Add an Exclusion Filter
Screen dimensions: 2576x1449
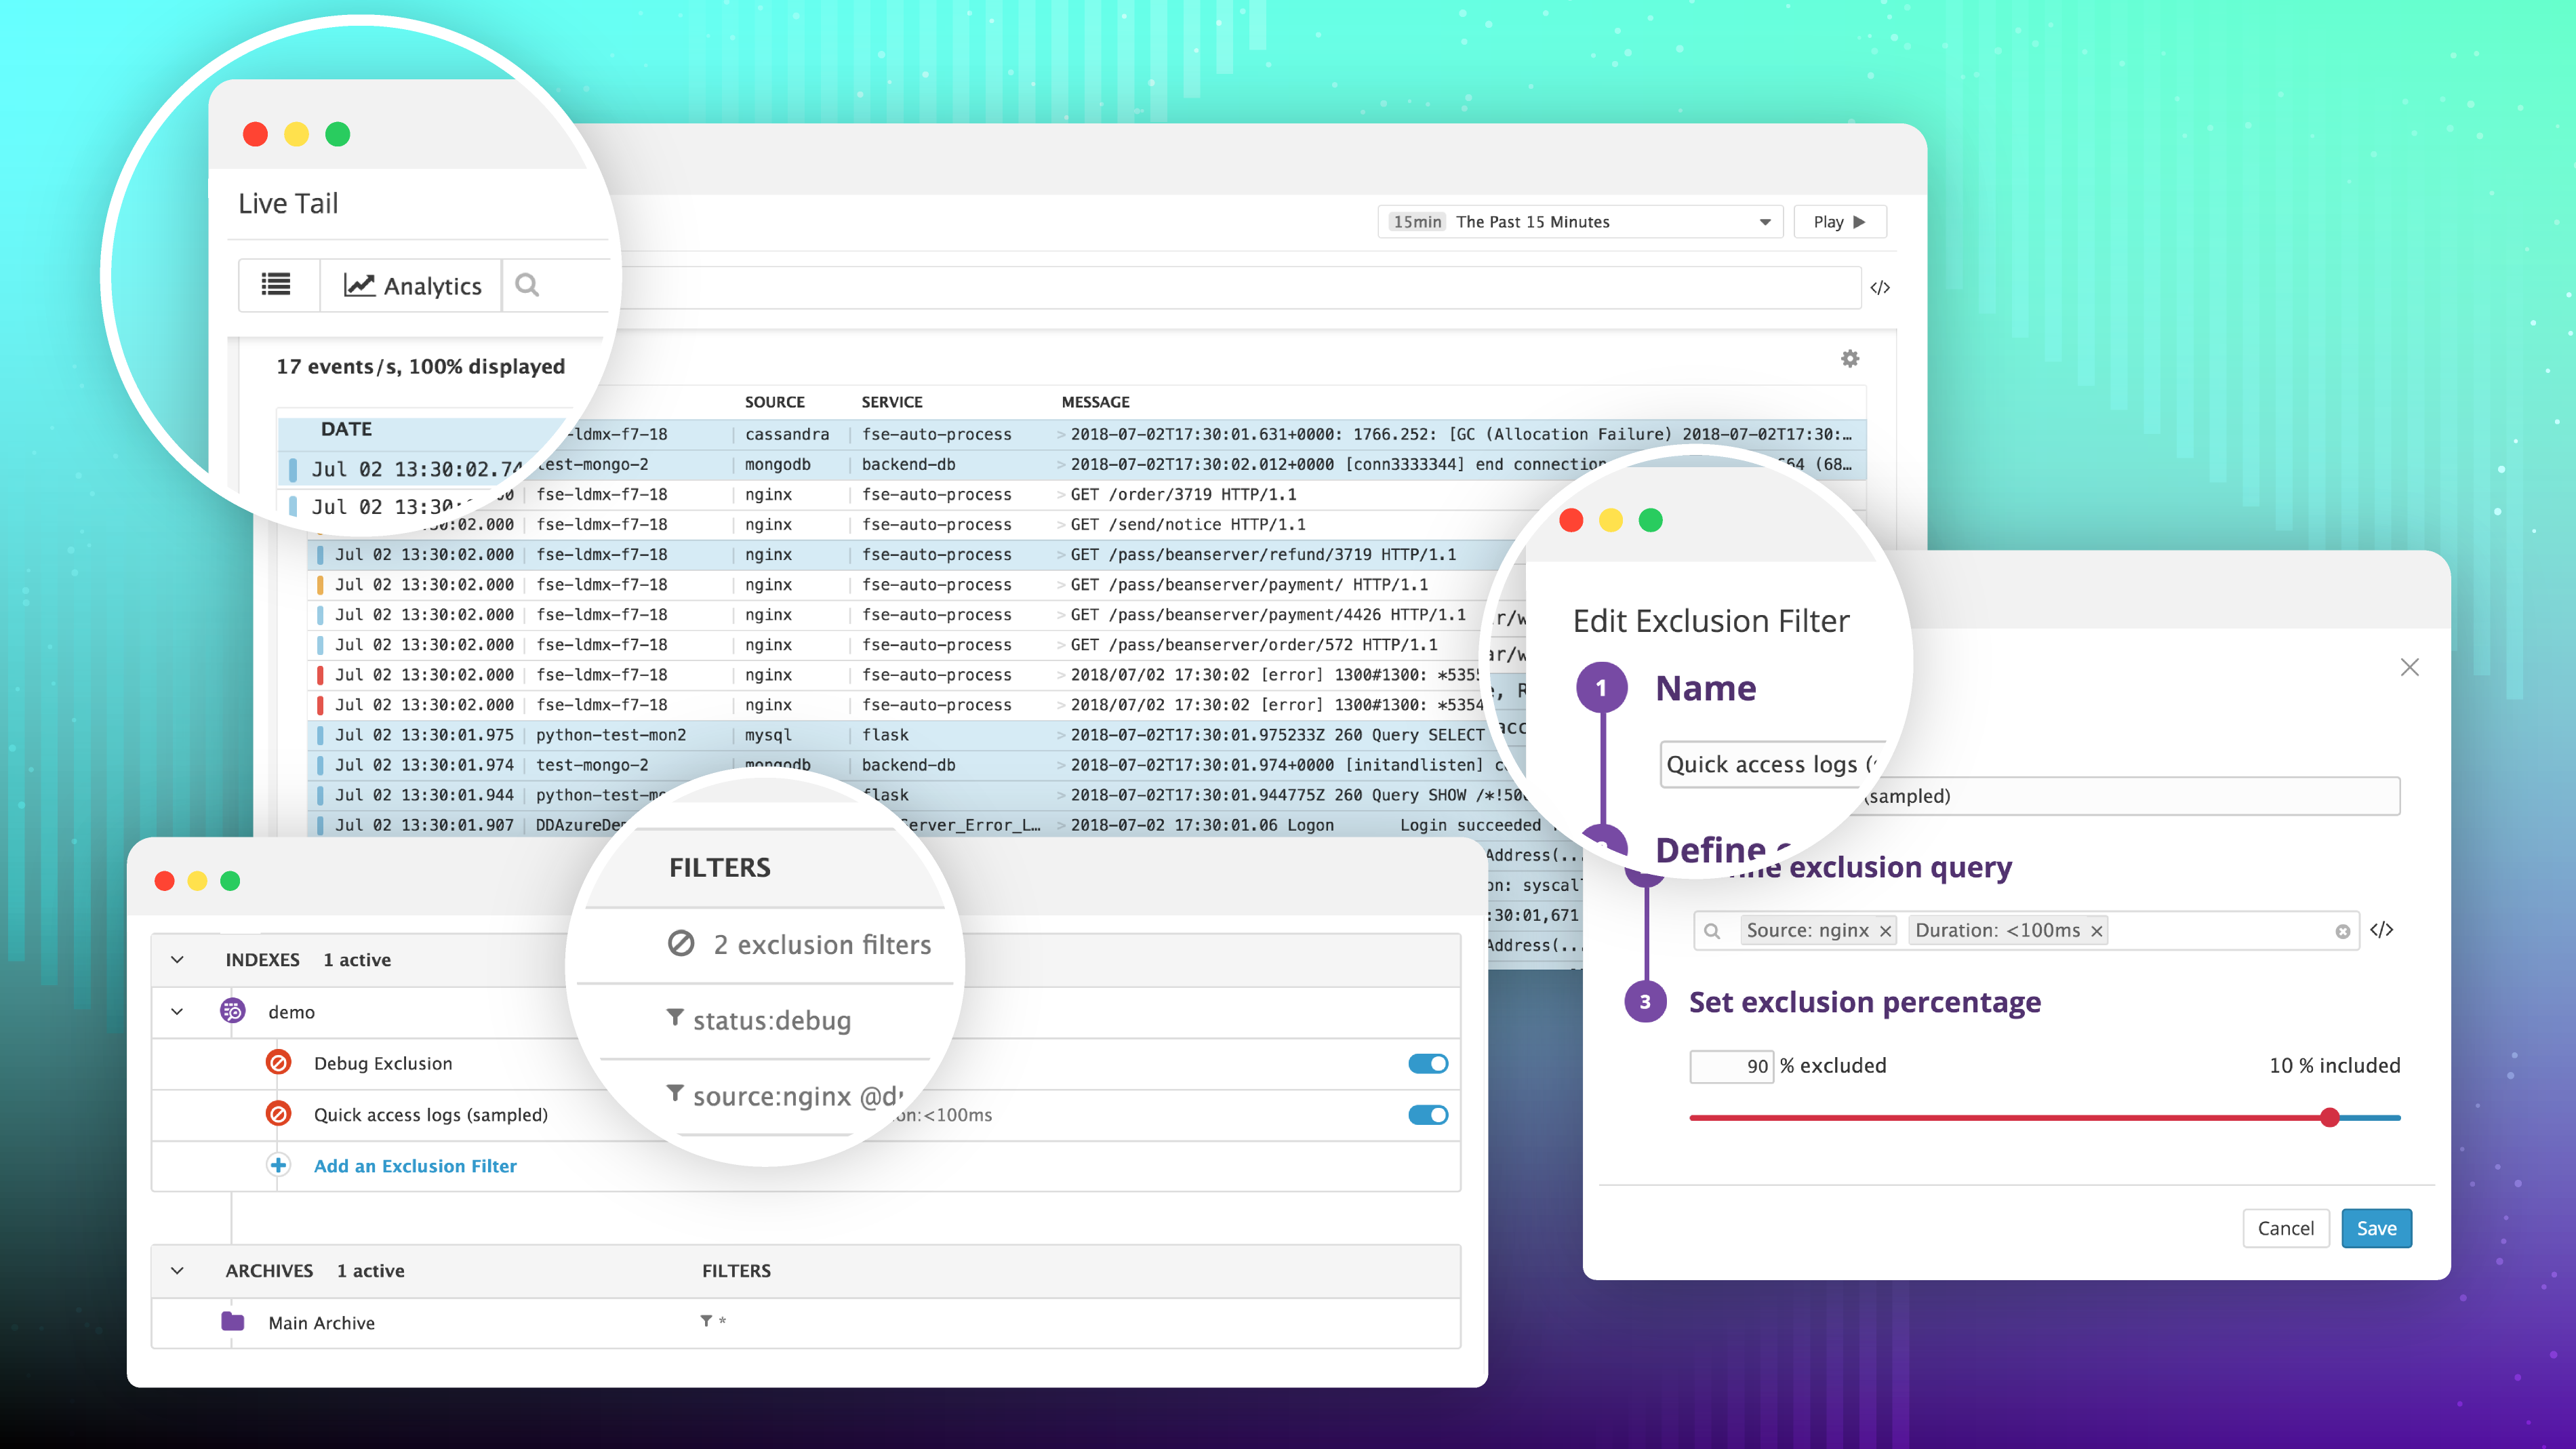tap(414, 1165)
